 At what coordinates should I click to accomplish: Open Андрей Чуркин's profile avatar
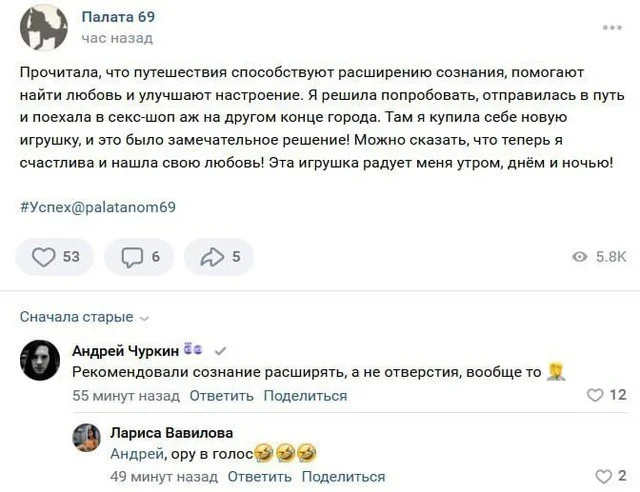click(41, 360)
